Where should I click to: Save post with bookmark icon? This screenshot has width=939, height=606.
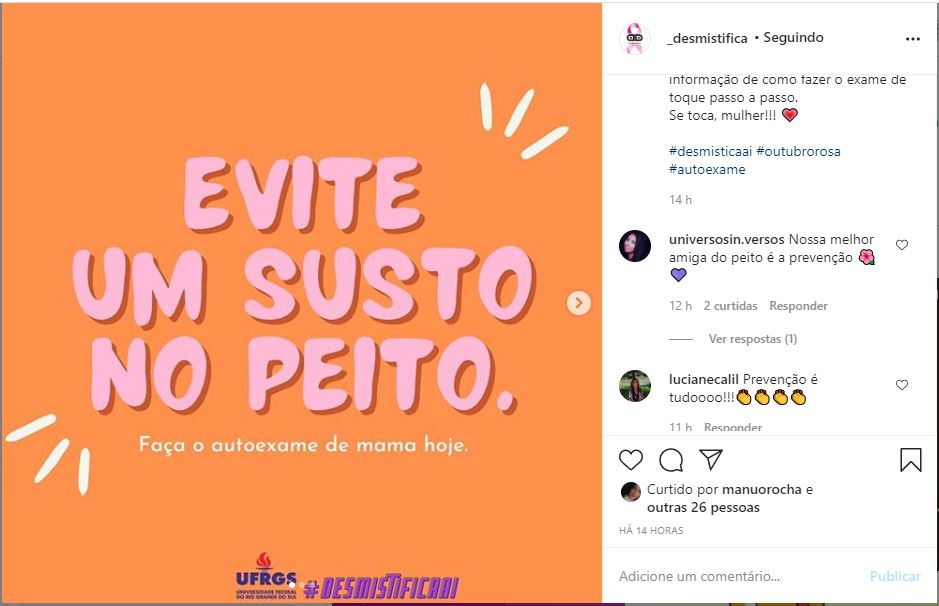[910, 460]
